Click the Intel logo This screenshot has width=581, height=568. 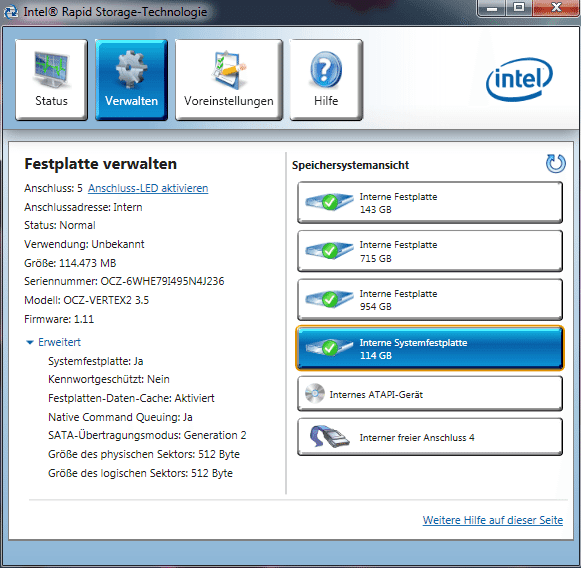tap(519, 79)
